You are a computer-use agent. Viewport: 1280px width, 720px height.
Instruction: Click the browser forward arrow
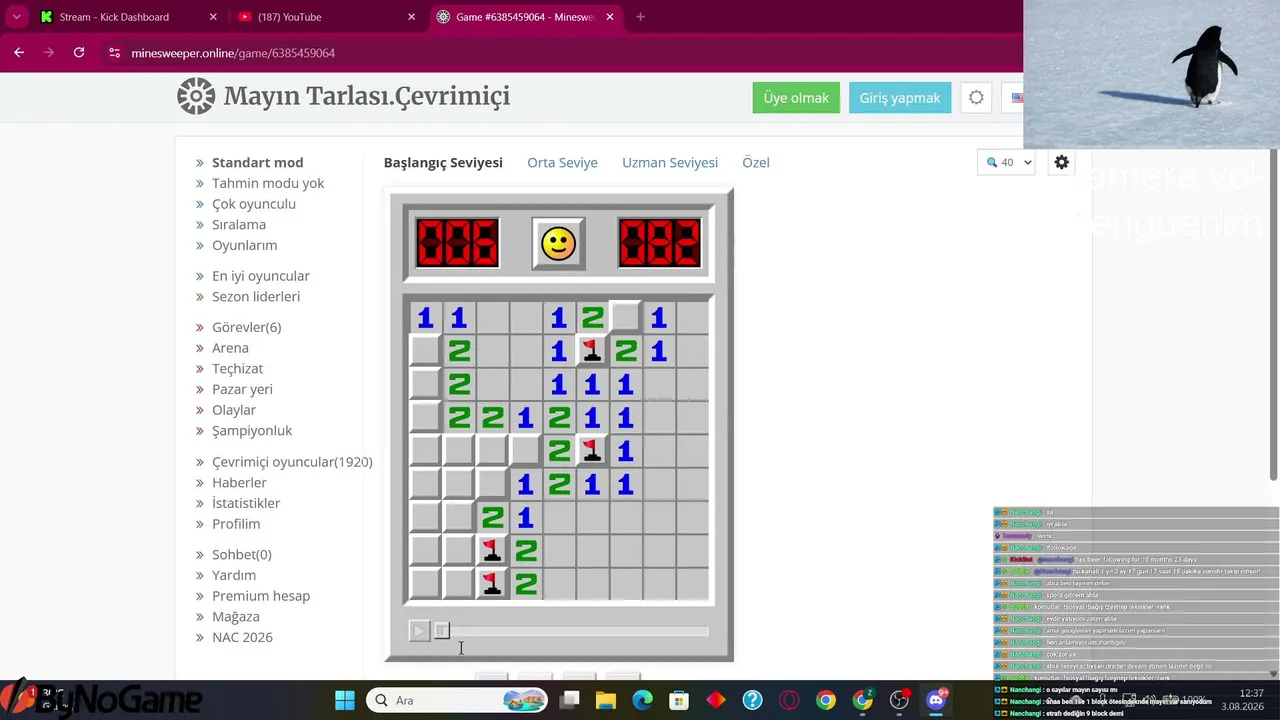(49, 53)
